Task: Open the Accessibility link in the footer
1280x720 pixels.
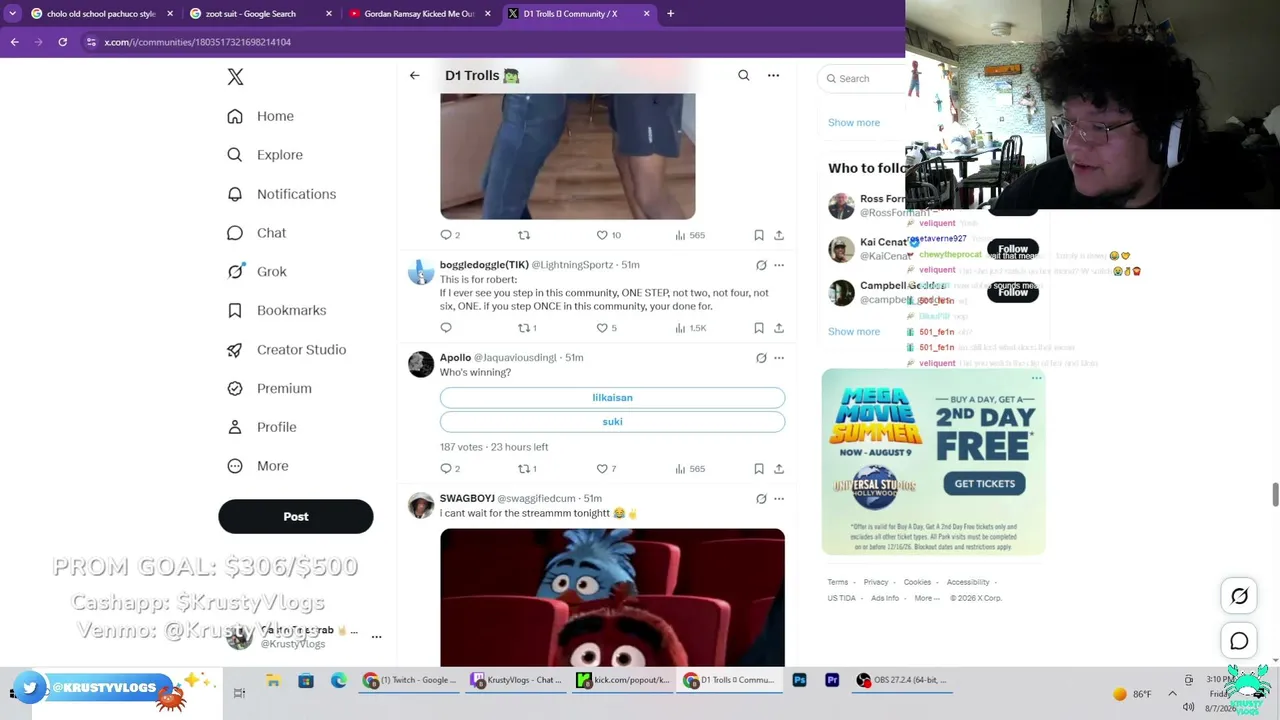Action: [x=968, y=582]
